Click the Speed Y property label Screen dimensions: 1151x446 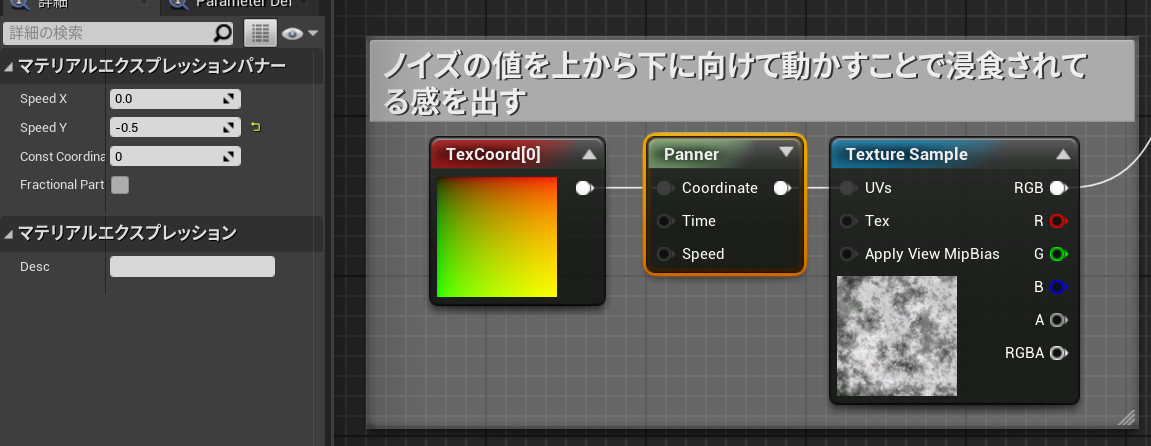tap(43, 127)
